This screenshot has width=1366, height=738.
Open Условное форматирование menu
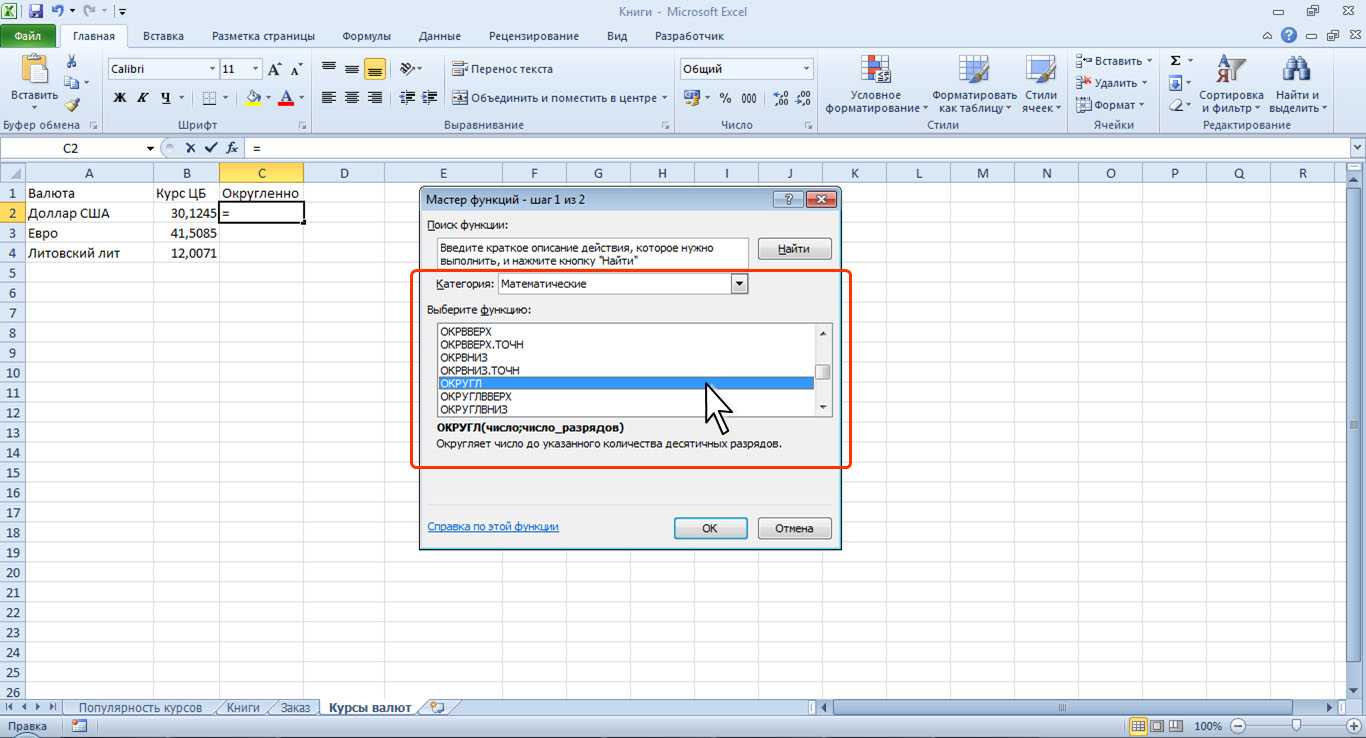pyautogui.click(x=876, y=84)
